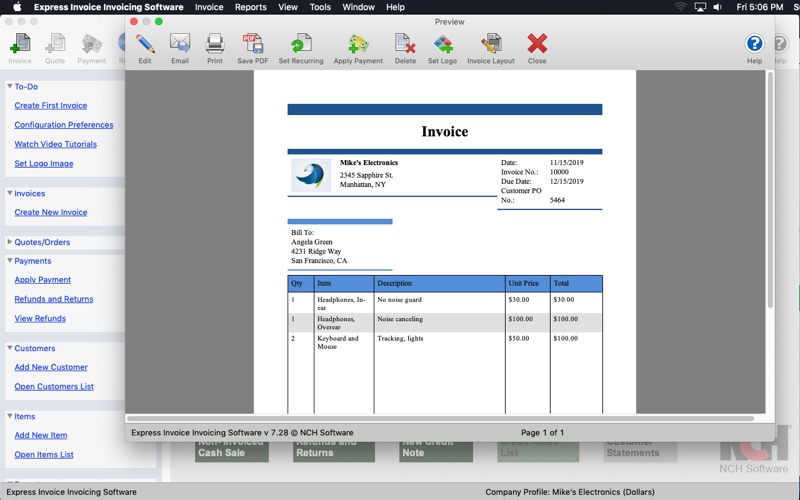800x500 pixels.
Task: Close the preview with red X icon
Action: [537, 49]
